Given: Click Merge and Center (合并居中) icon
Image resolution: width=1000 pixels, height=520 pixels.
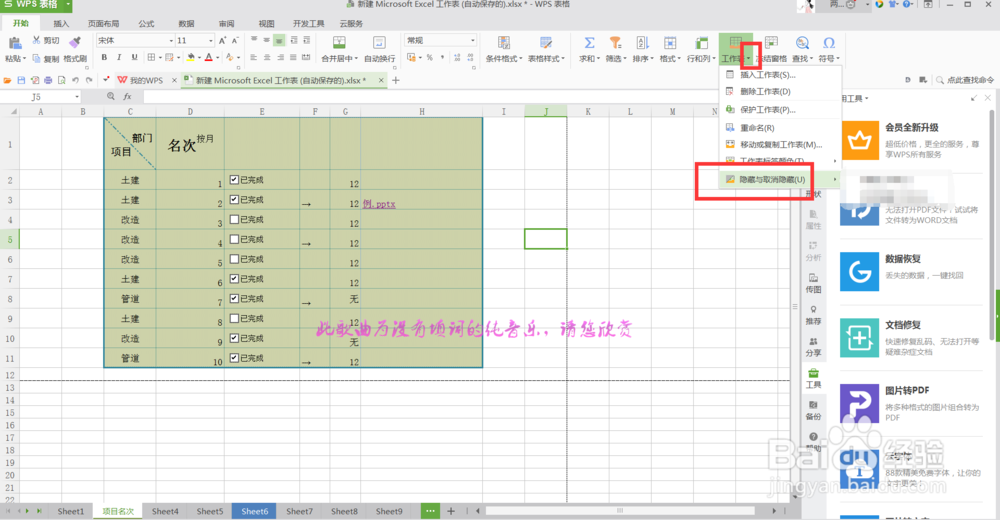Looking at the screenshot, I should pos(339,43).
